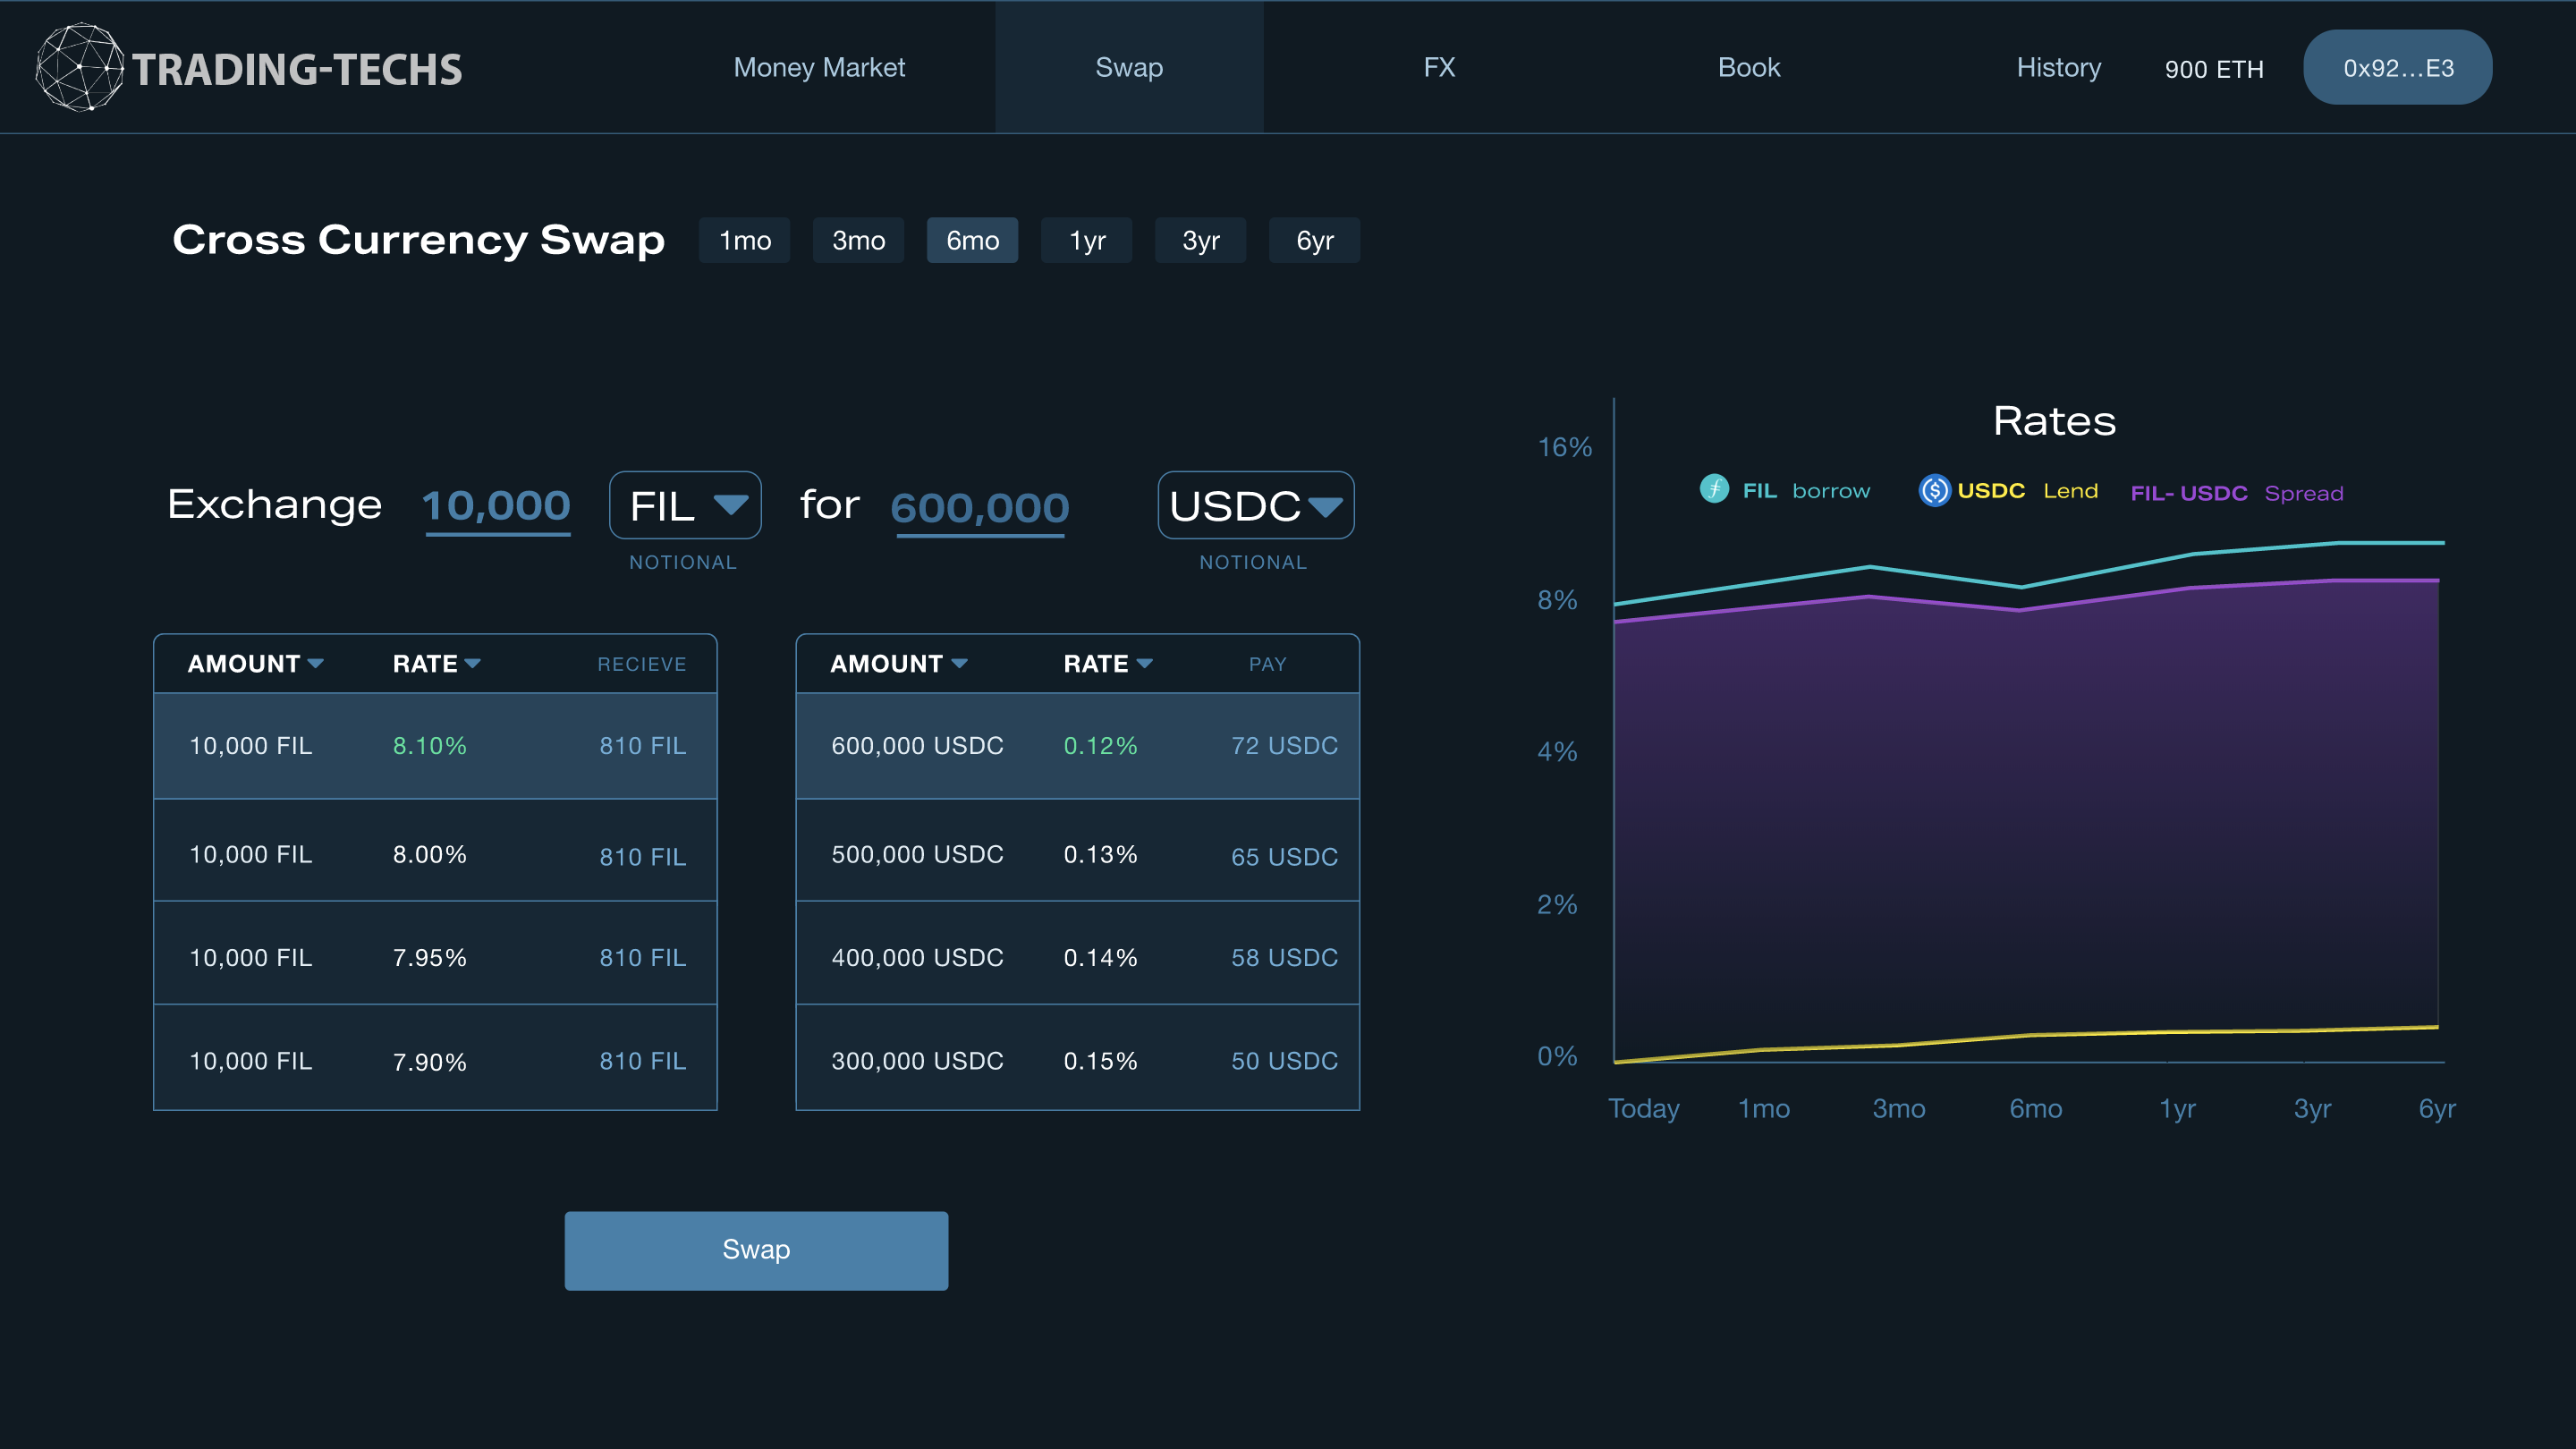Open the Money Market tab
Image resolution: width=2576 pixels, height=1449 pixels.
click(x=819, y=67)
